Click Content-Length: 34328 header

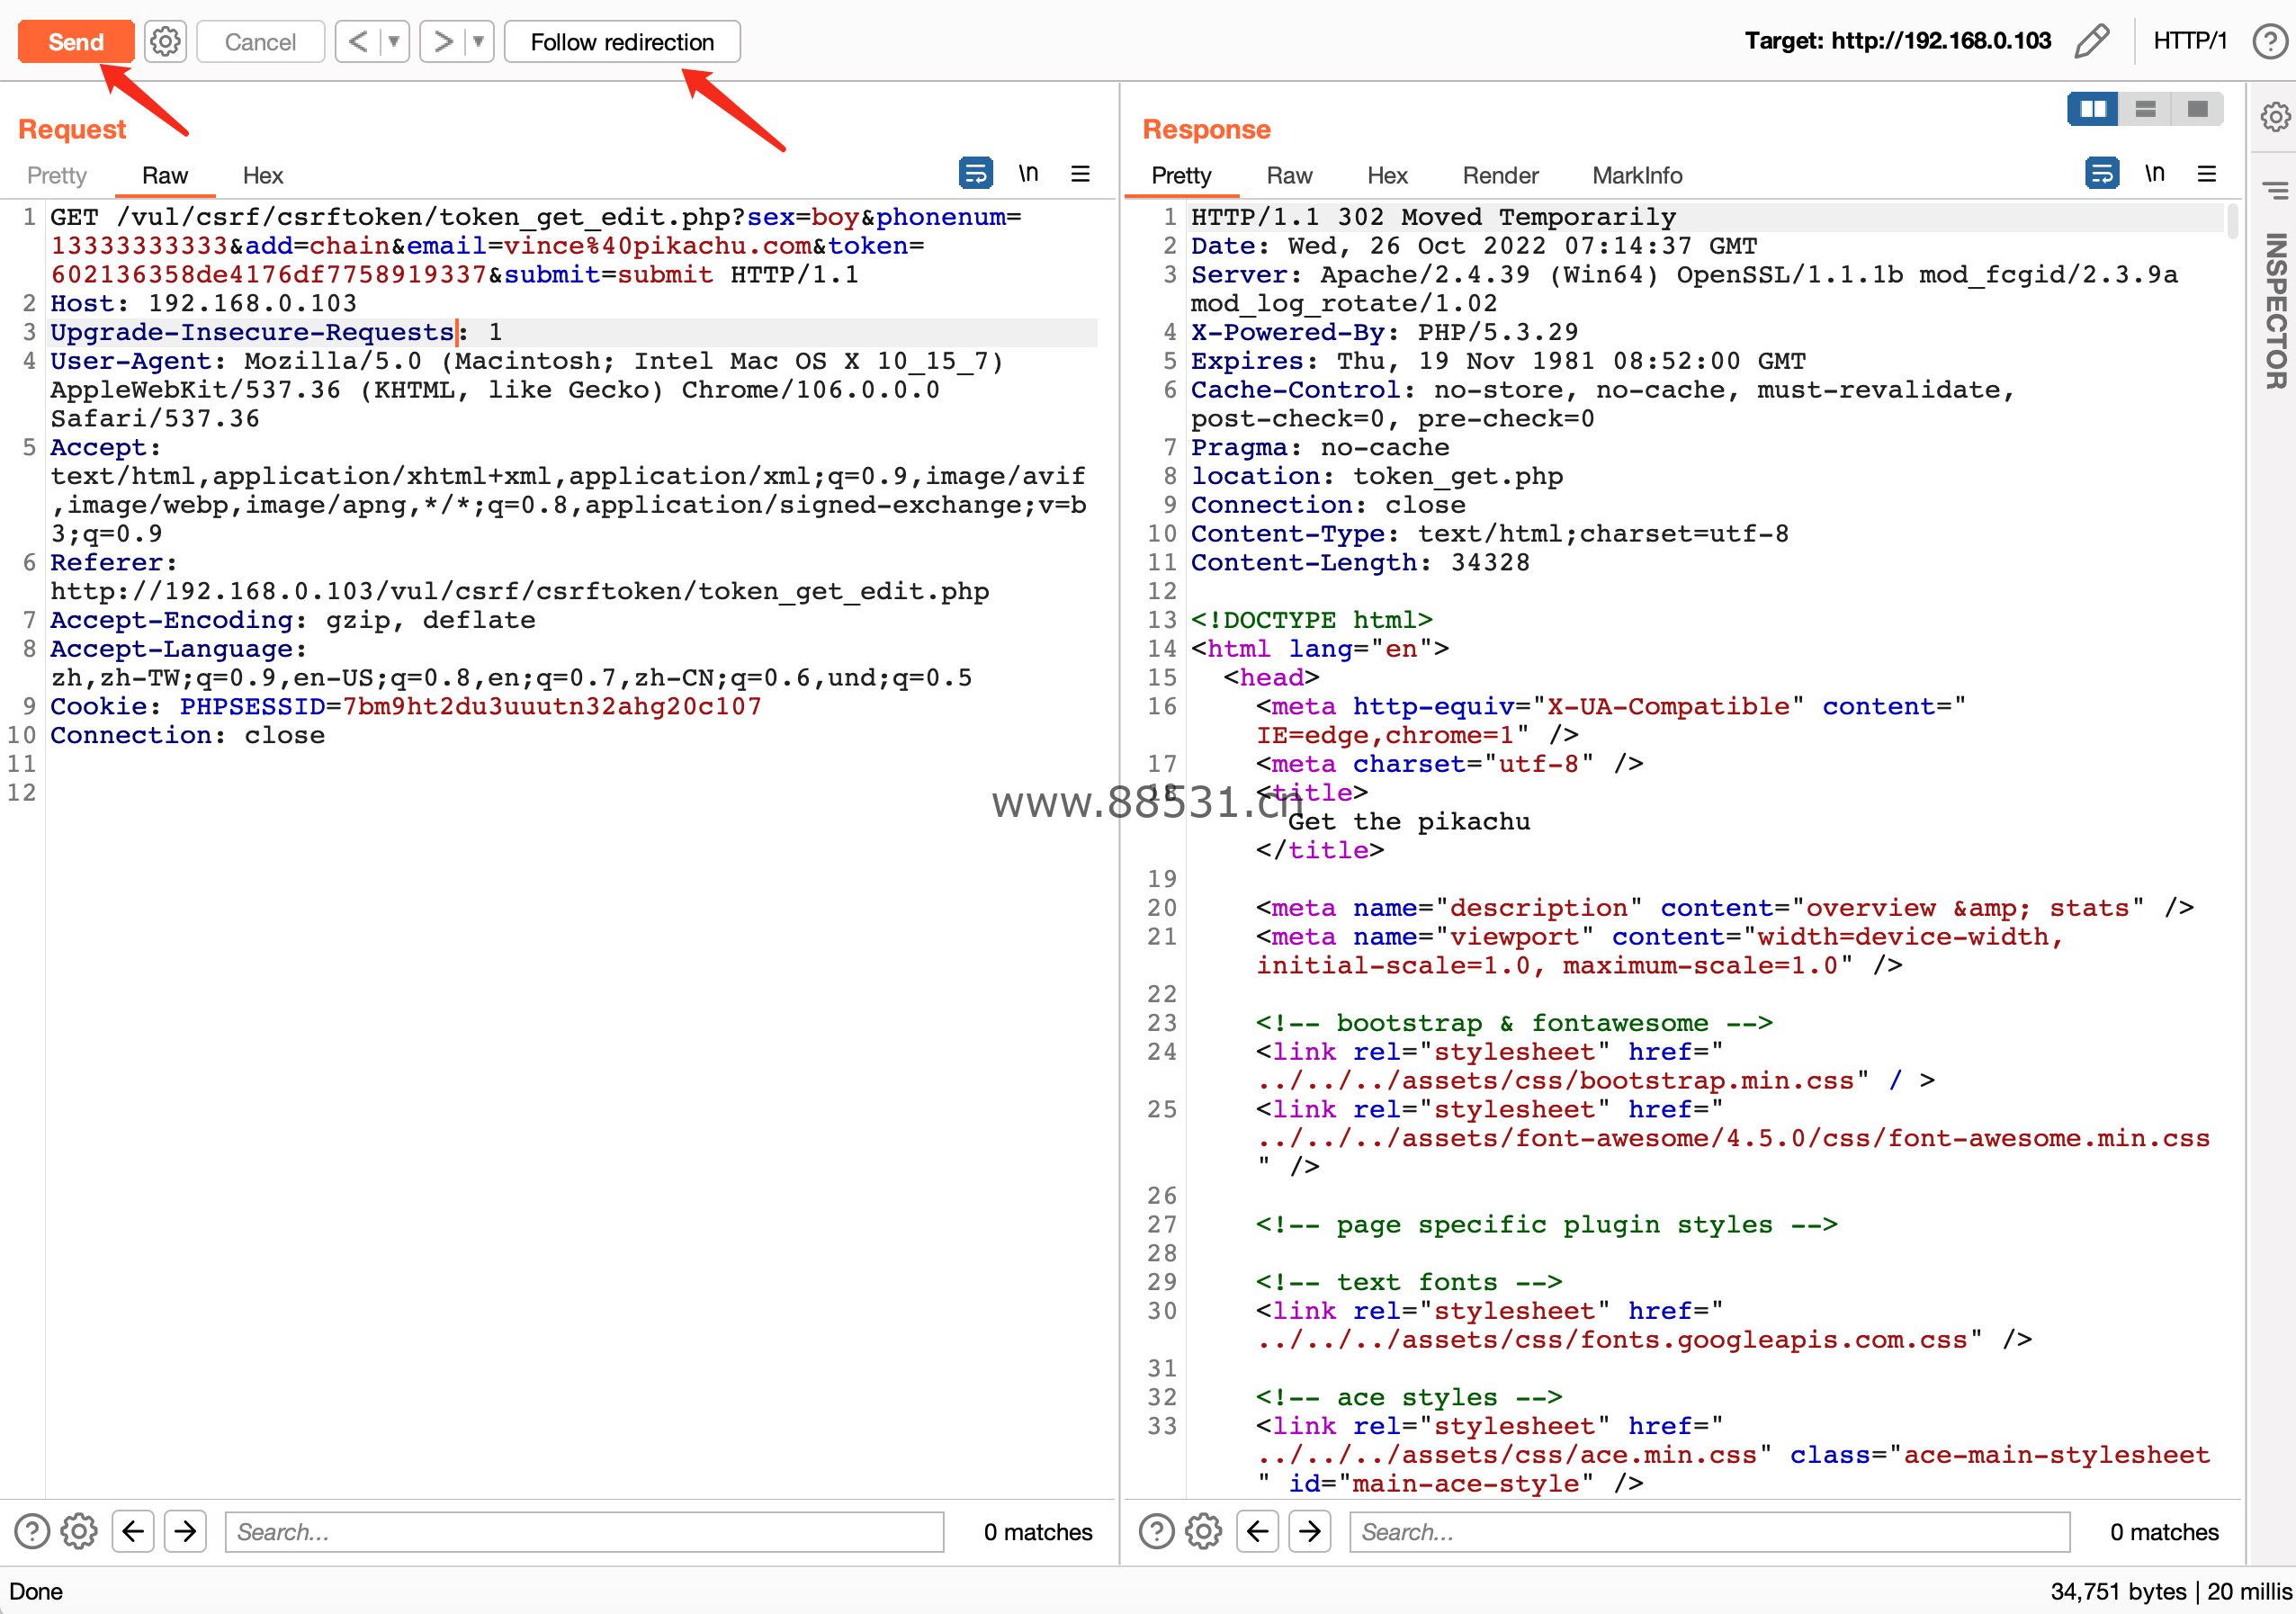(1360, 563)
